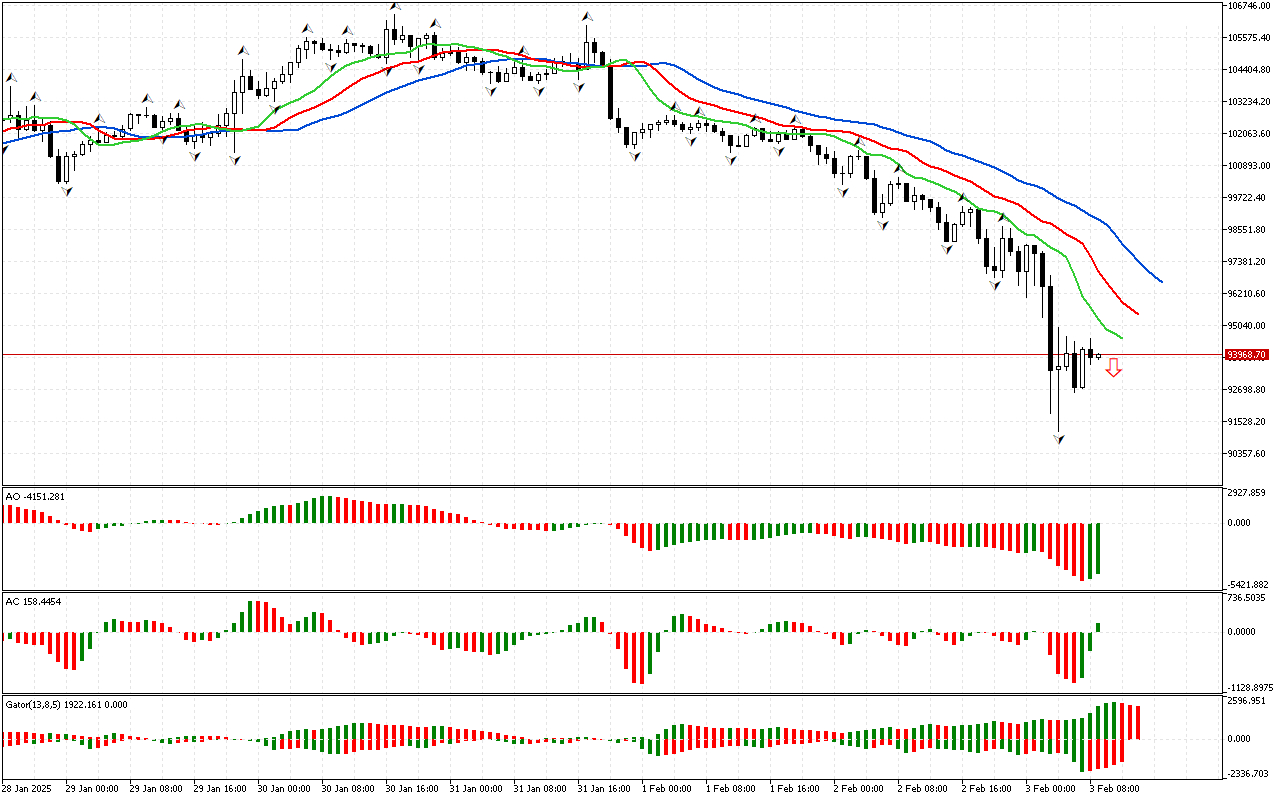Click the -5421.882 AO scale value
The image size is (1280, 800).
1248,585
